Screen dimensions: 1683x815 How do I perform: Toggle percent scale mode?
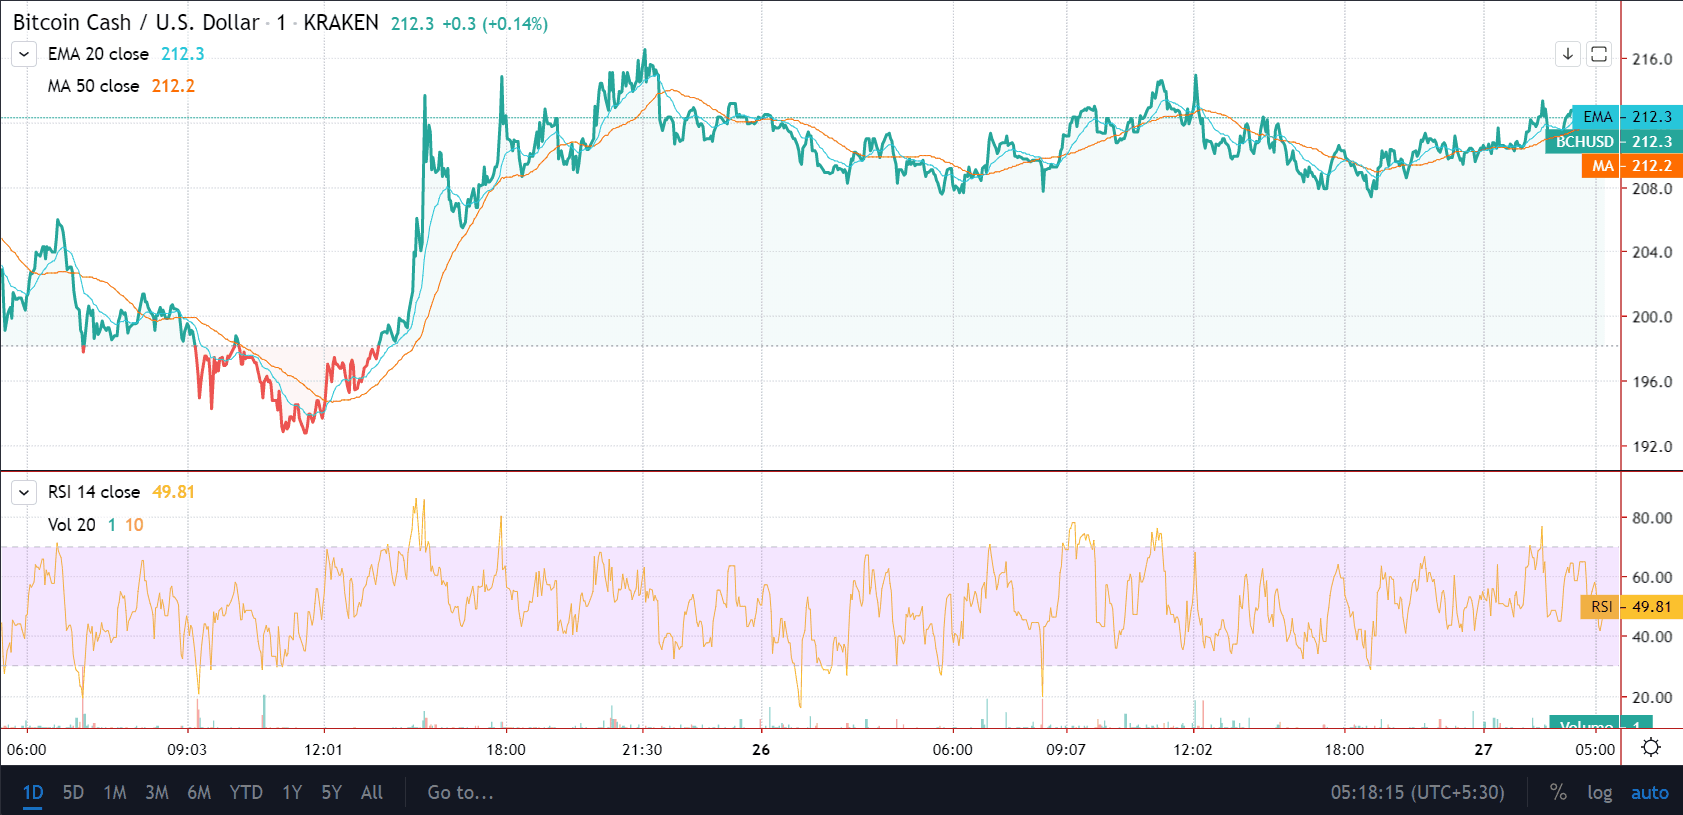pos(1558,793)
